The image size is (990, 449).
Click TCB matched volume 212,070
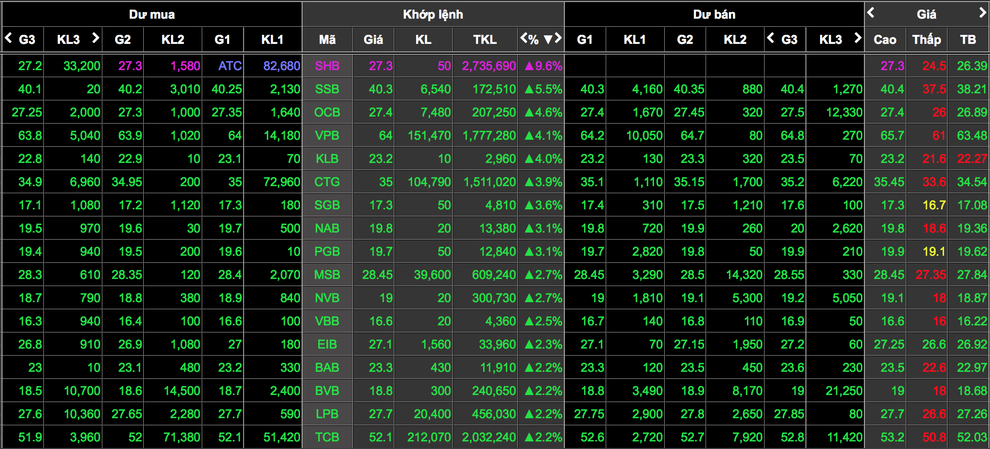pyautogui.click(x=430, y=438)
